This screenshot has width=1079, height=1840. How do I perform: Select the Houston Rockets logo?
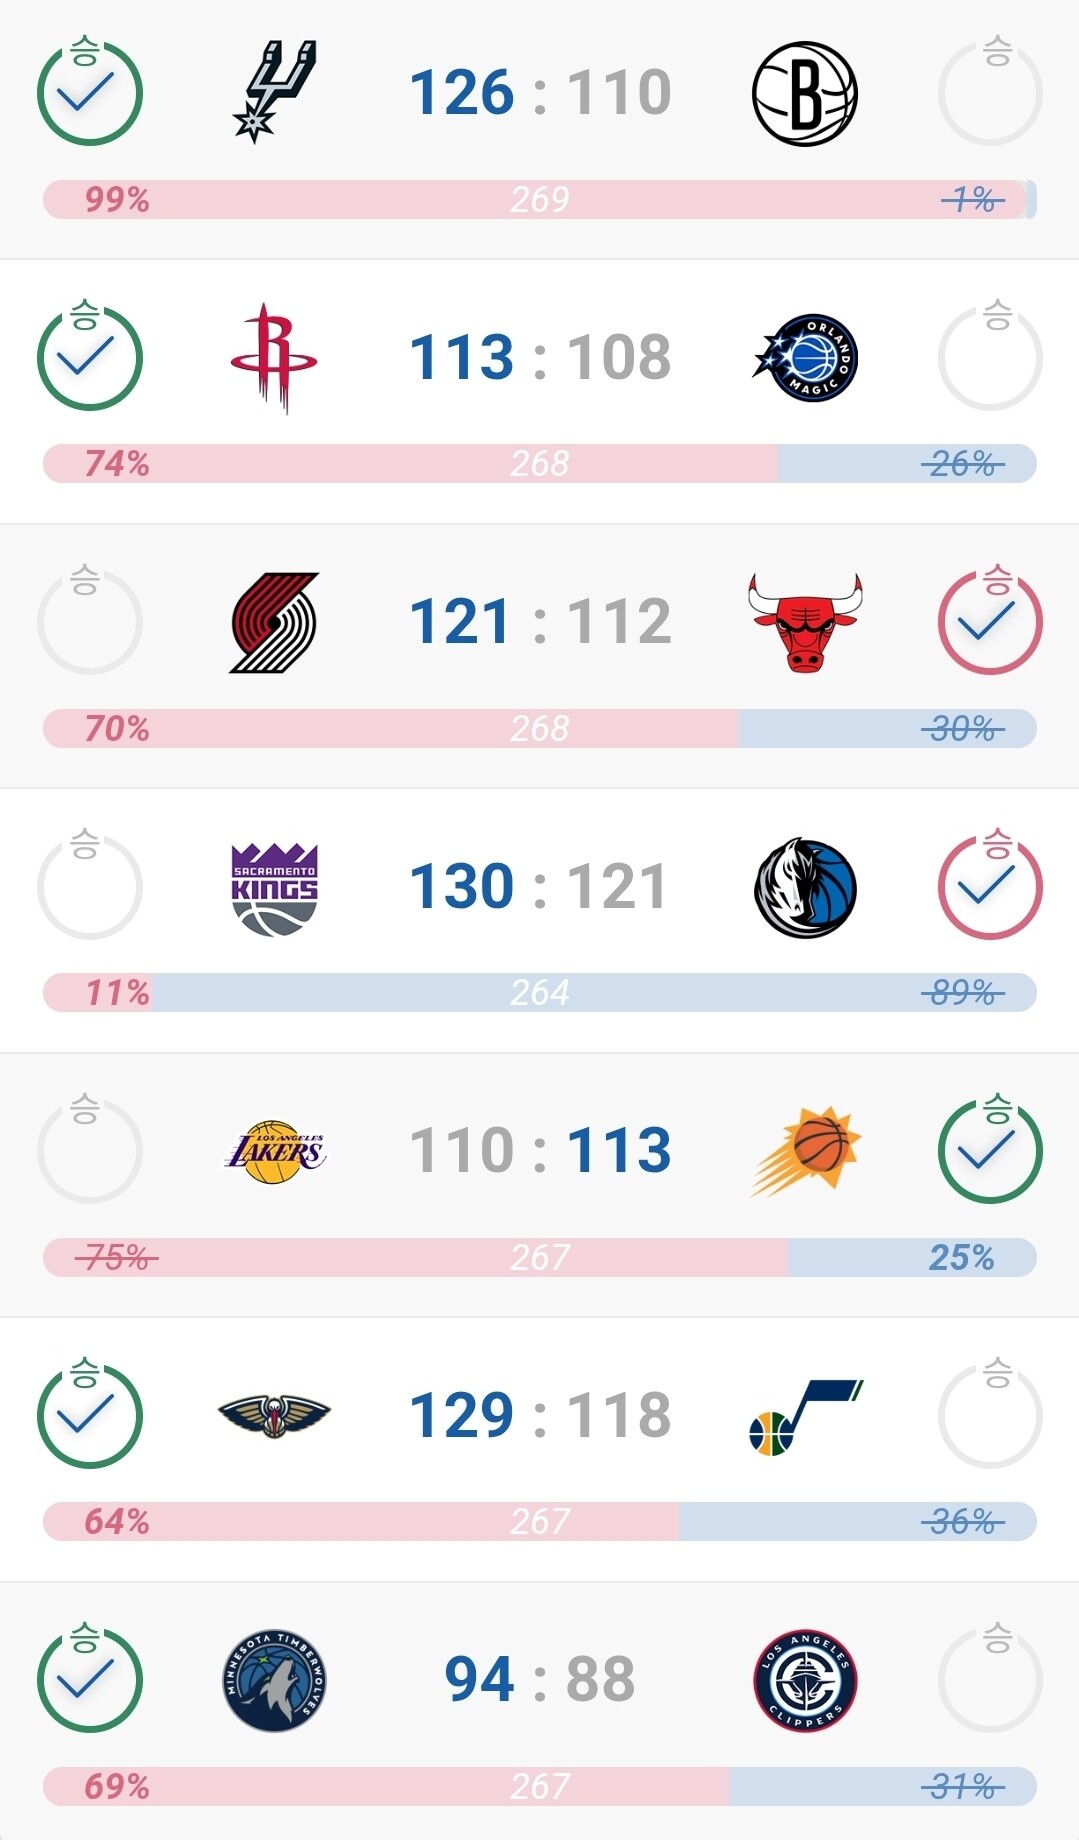273,358
